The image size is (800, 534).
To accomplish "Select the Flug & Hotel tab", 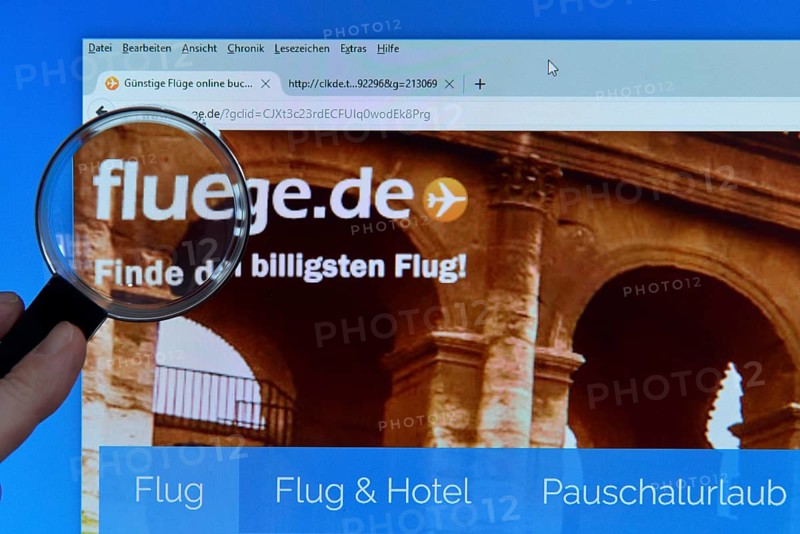I will coord(373,491).
